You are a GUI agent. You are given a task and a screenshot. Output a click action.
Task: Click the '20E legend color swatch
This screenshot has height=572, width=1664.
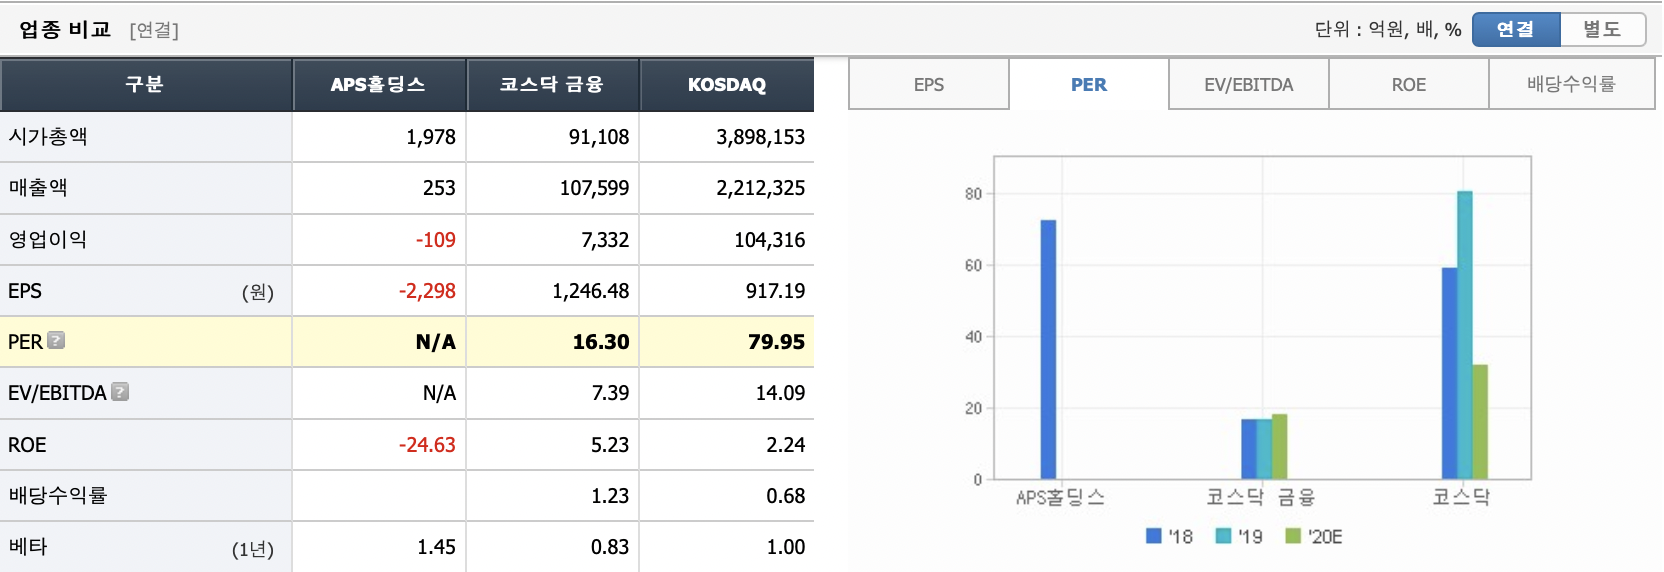(1293, 536)
